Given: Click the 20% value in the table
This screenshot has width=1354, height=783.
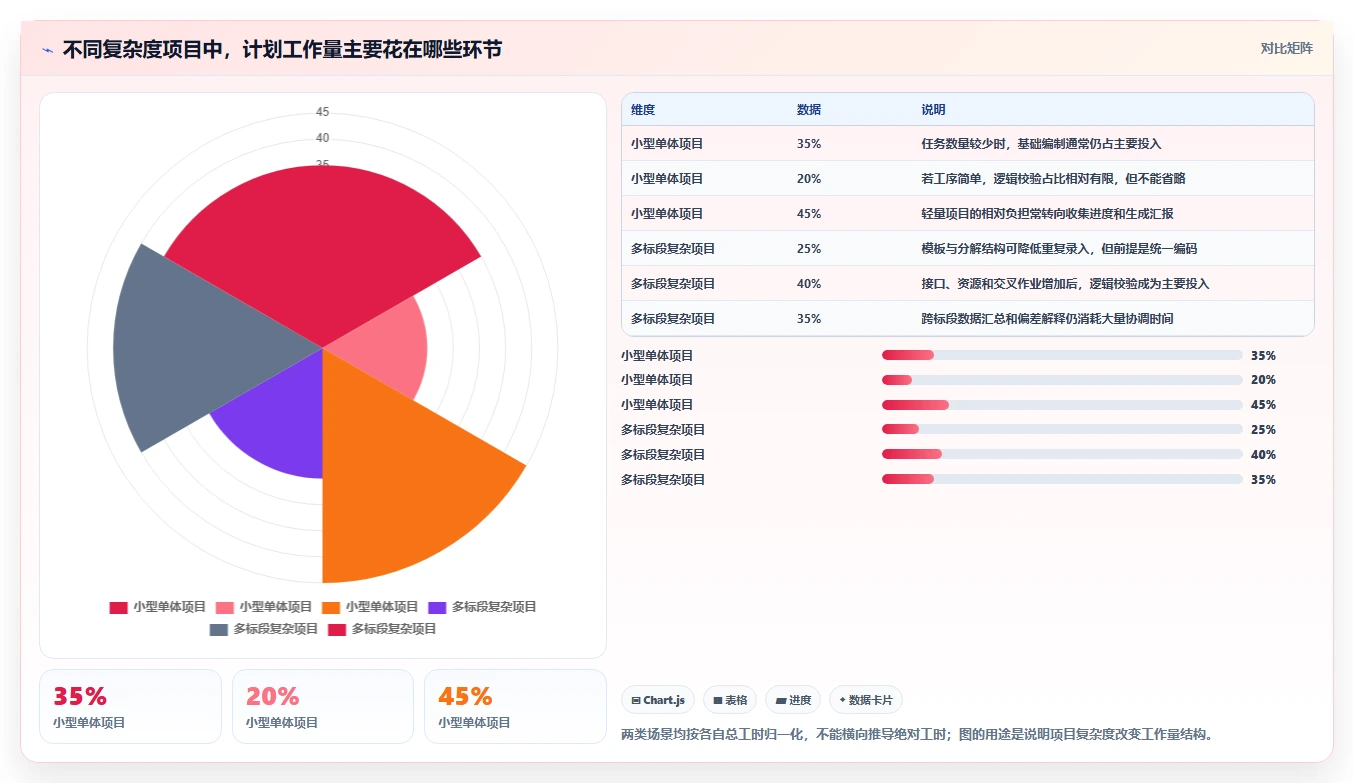Looking at the screenshot, I should [x=809, y=179].
